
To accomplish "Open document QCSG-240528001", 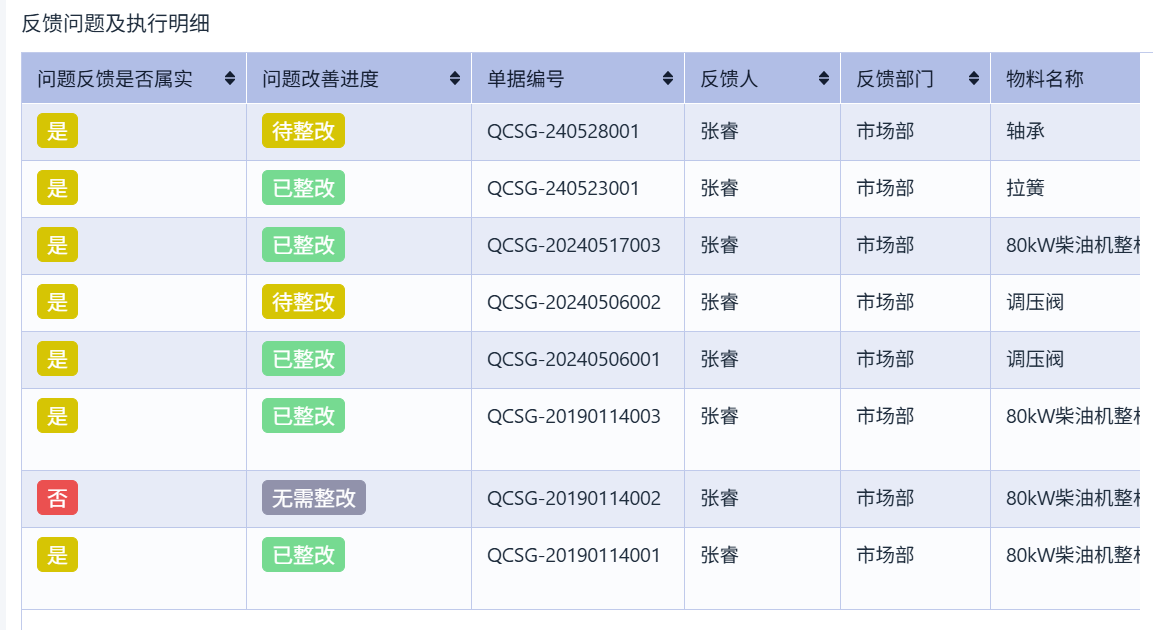I will click(563, 131).
